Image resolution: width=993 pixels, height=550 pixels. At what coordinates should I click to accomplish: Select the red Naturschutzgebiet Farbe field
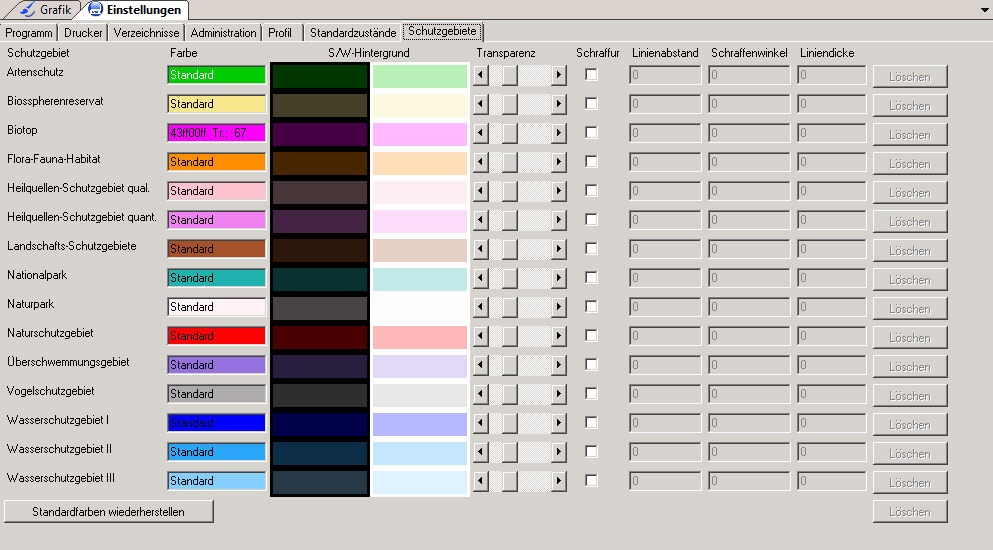pos(216,336)
